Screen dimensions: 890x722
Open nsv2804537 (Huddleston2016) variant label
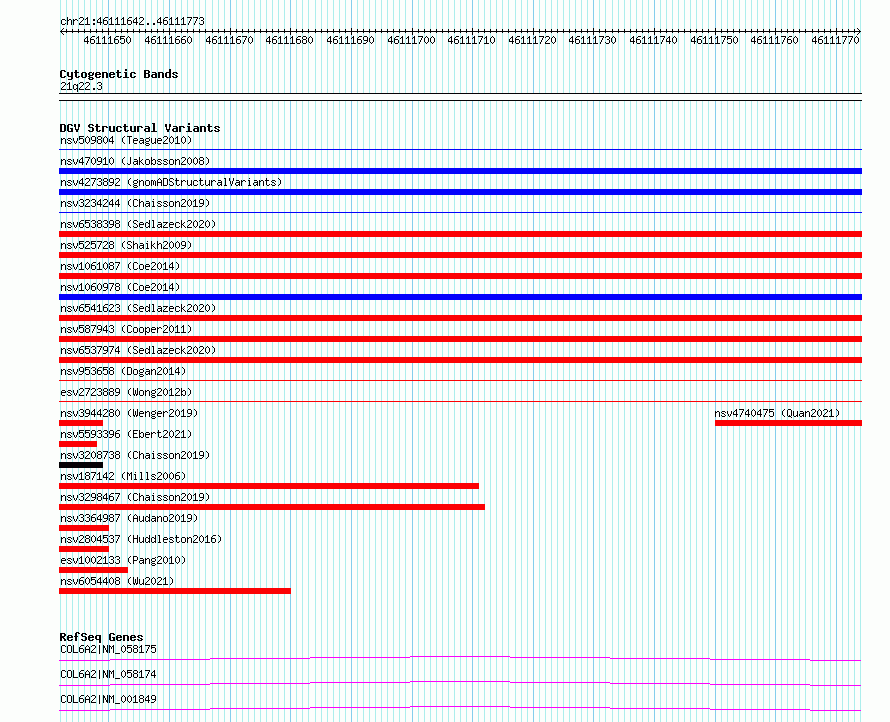141,539
